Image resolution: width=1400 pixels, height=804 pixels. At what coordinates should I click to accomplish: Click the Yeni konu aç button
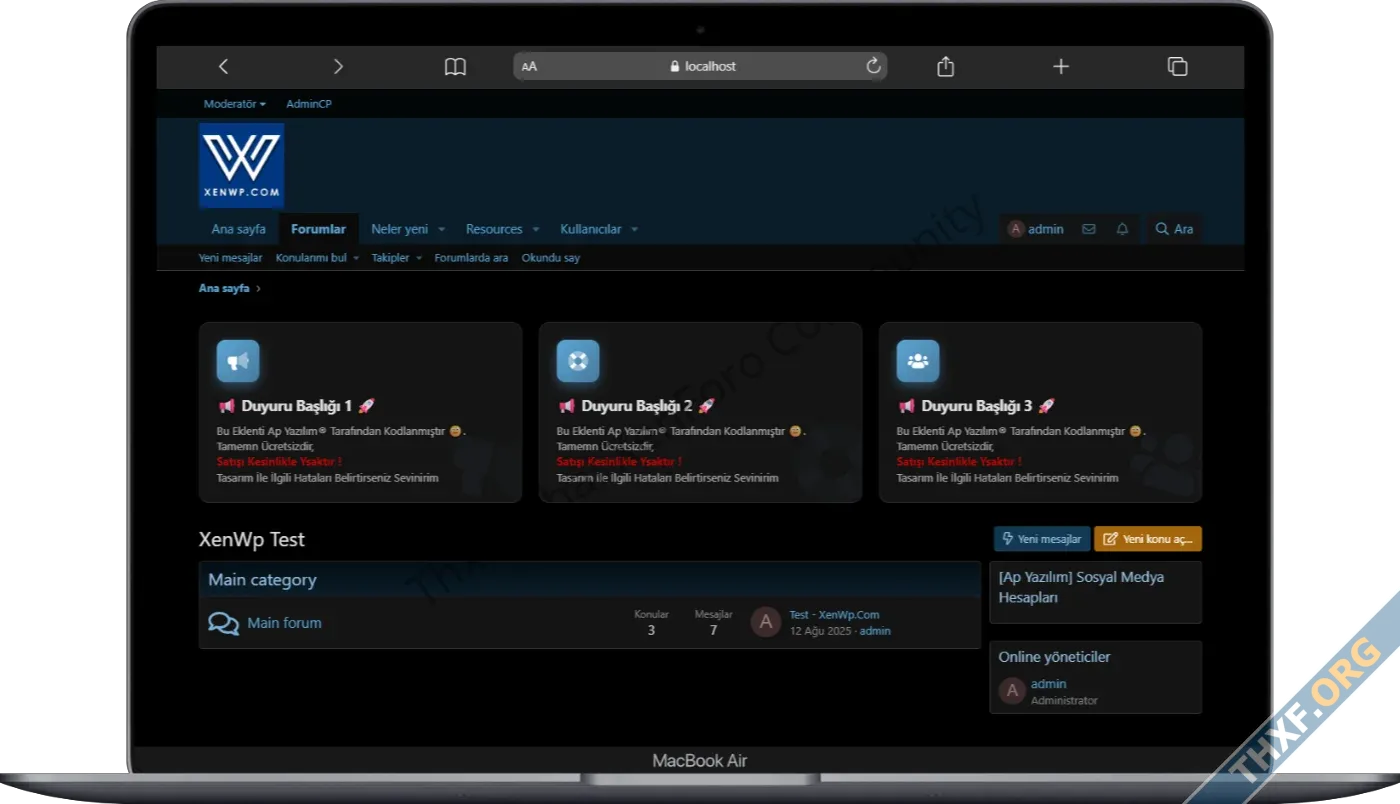coord(1147,539)
